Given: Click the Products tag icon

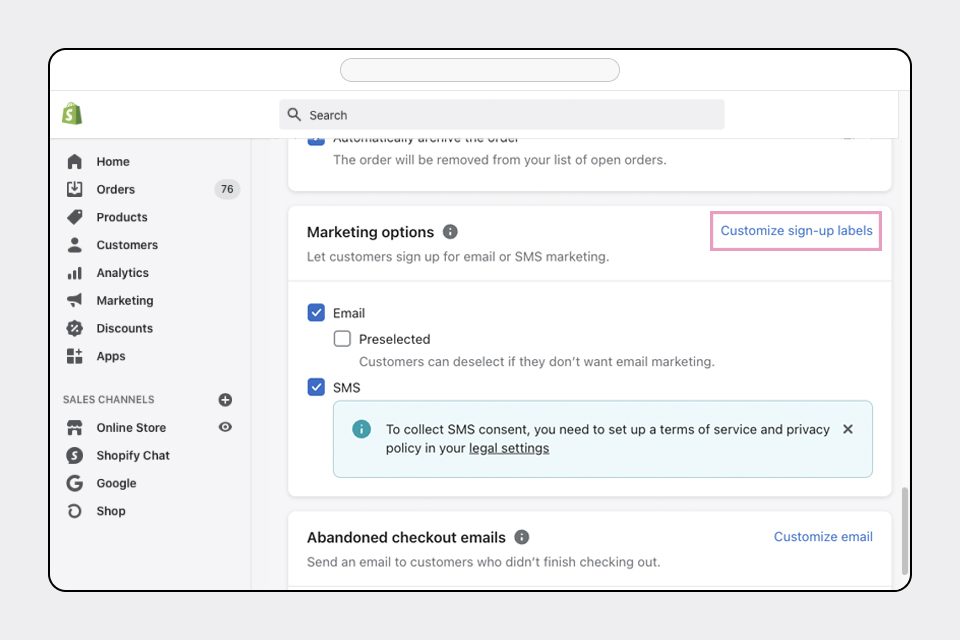Looking at the screenshot, I should [x=75, y=217].
